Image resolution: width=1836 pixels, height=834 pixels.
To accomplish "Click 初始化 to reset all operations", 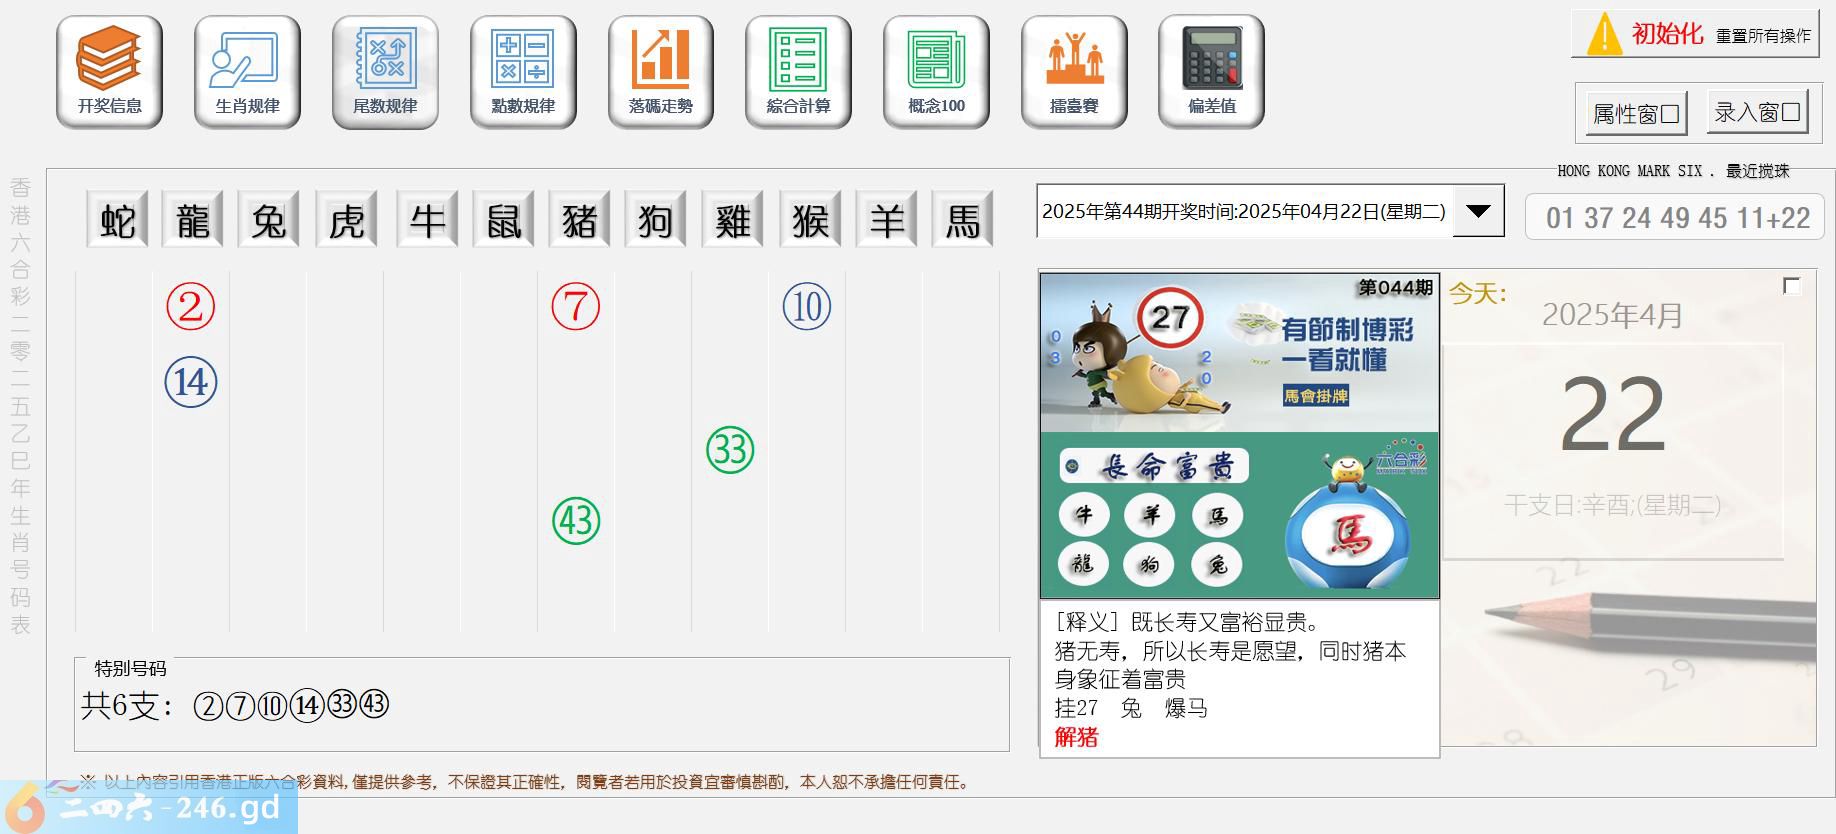I will (x=1696, y=35).
